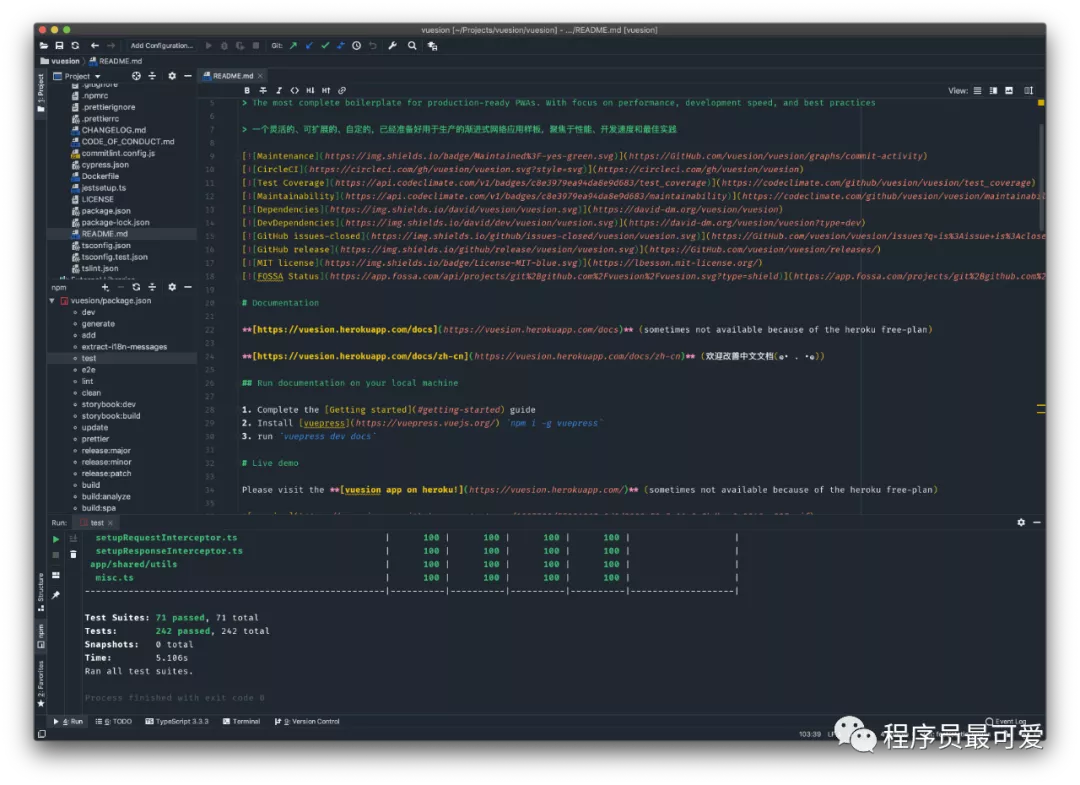Image resolution: width=1080 pixels, height=785 pixels.
Task: Click the Synchronize refresh toolbar icon
Action: (75, 45)
